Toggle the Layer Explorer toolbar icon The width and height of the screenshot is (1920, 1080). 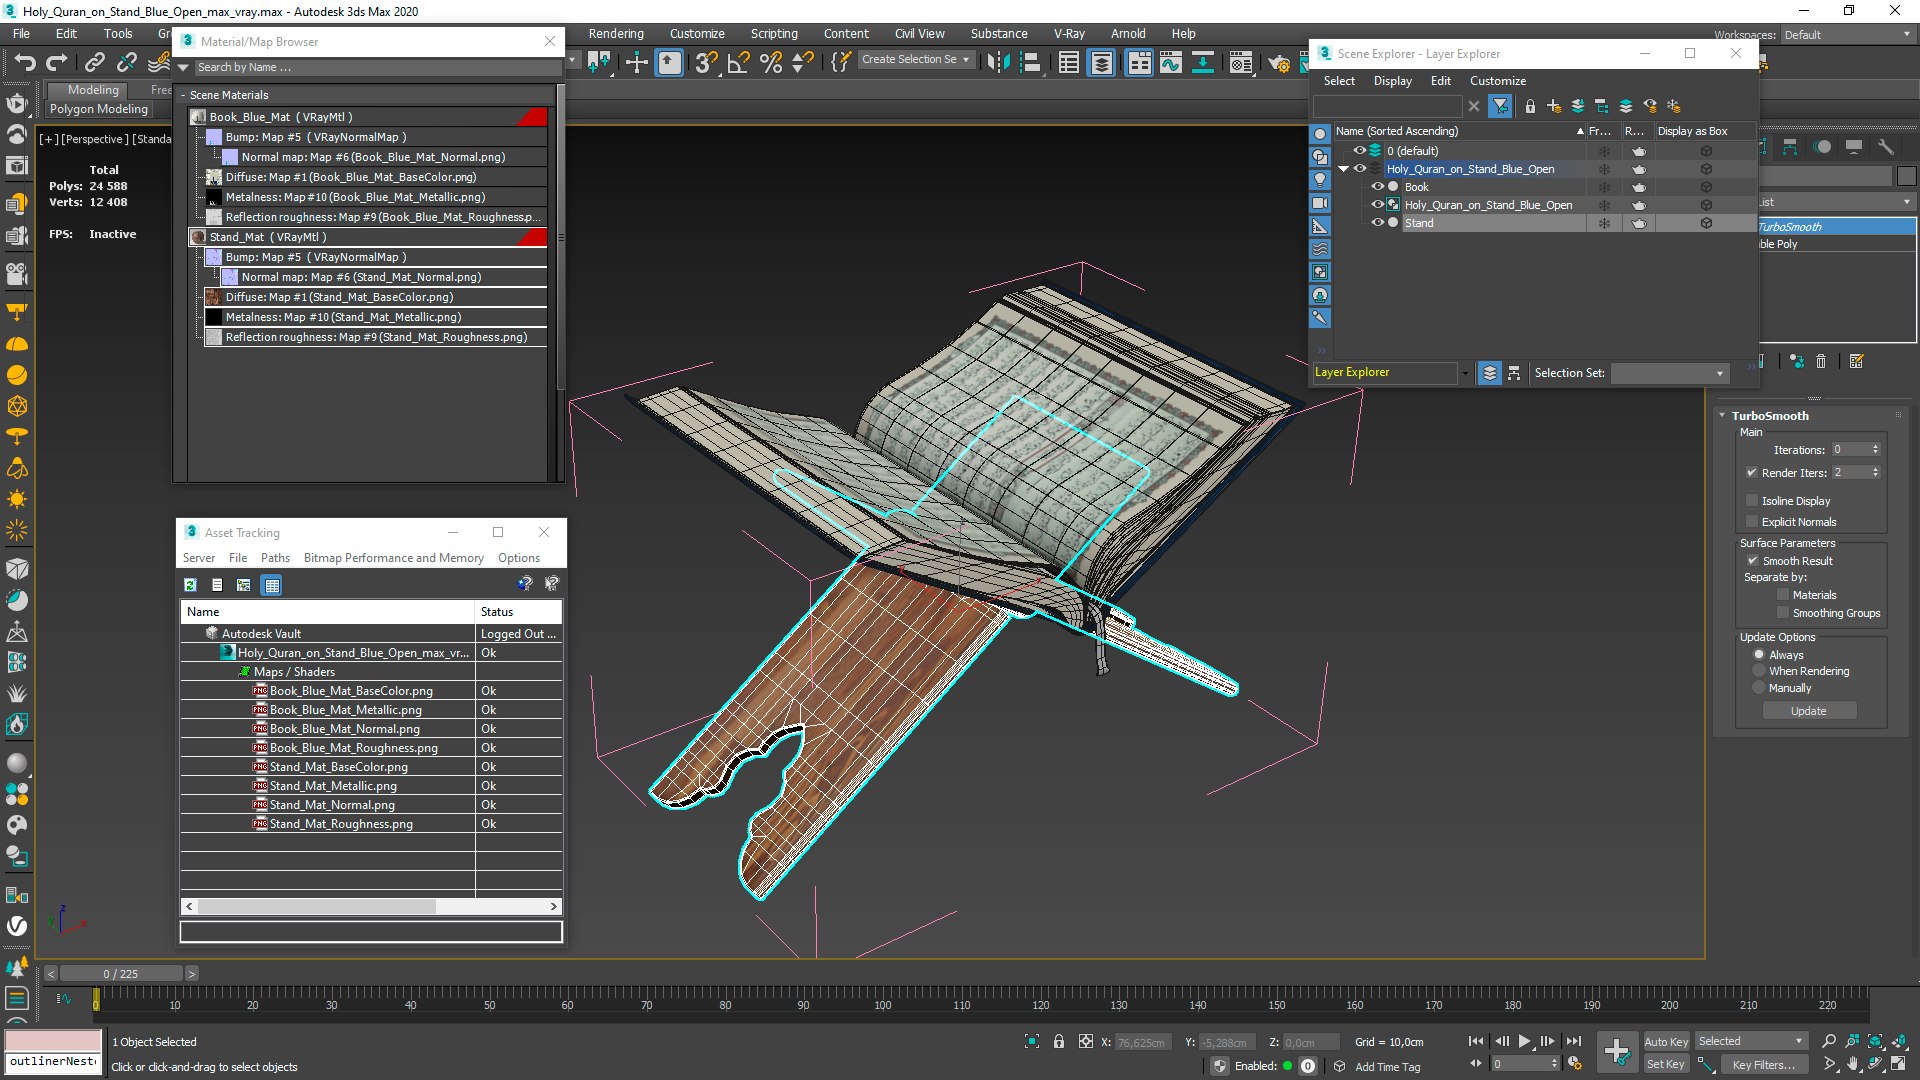pyautogui.click(x=1101, y=63)
